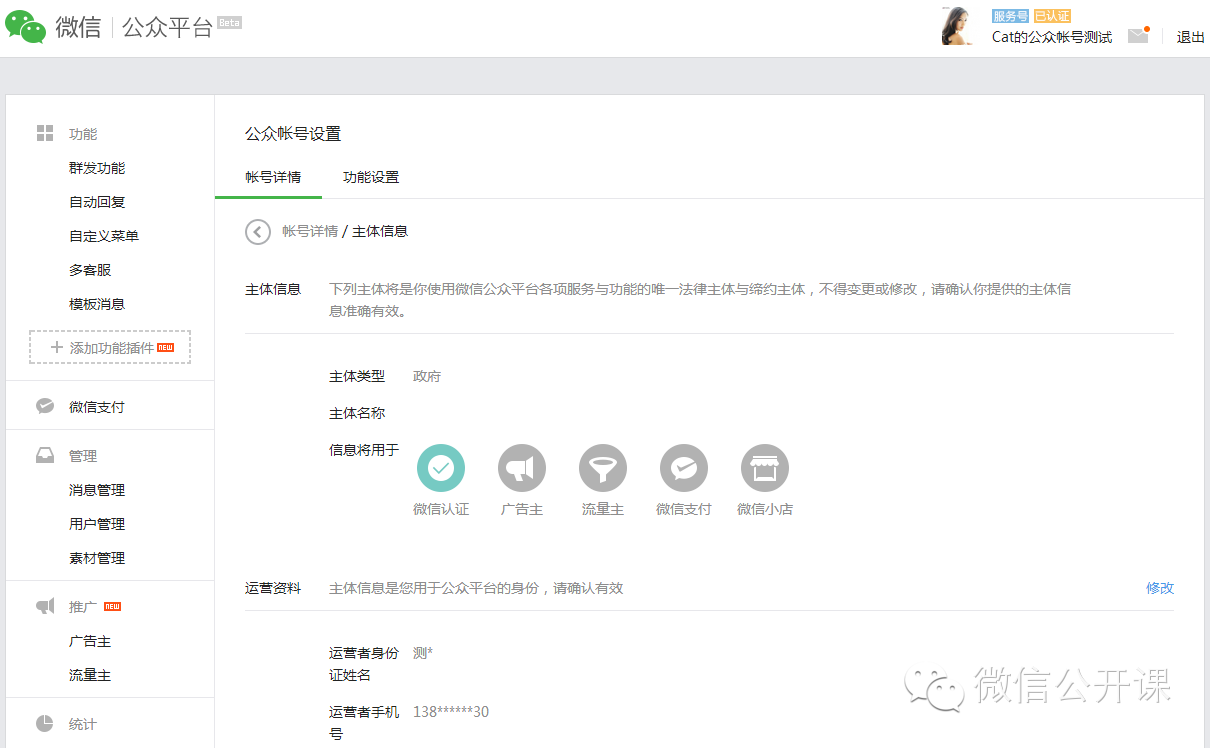1210x748 pixels.
Task: Click the 微信小店 shop circle icon
Action: (765, 468)
